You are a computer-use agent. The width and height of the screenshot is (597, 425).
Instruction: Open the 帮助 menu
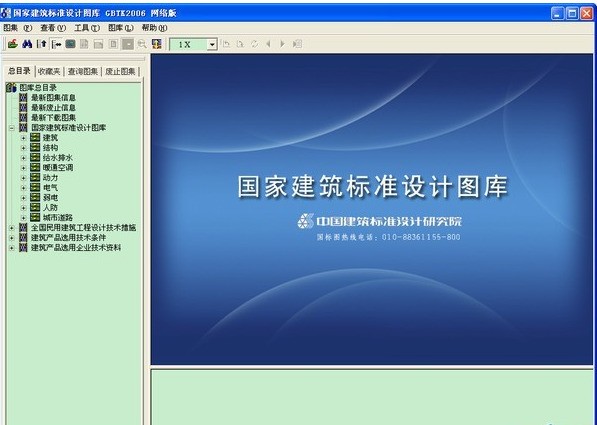pyautogui.click(x=154, y=28)
